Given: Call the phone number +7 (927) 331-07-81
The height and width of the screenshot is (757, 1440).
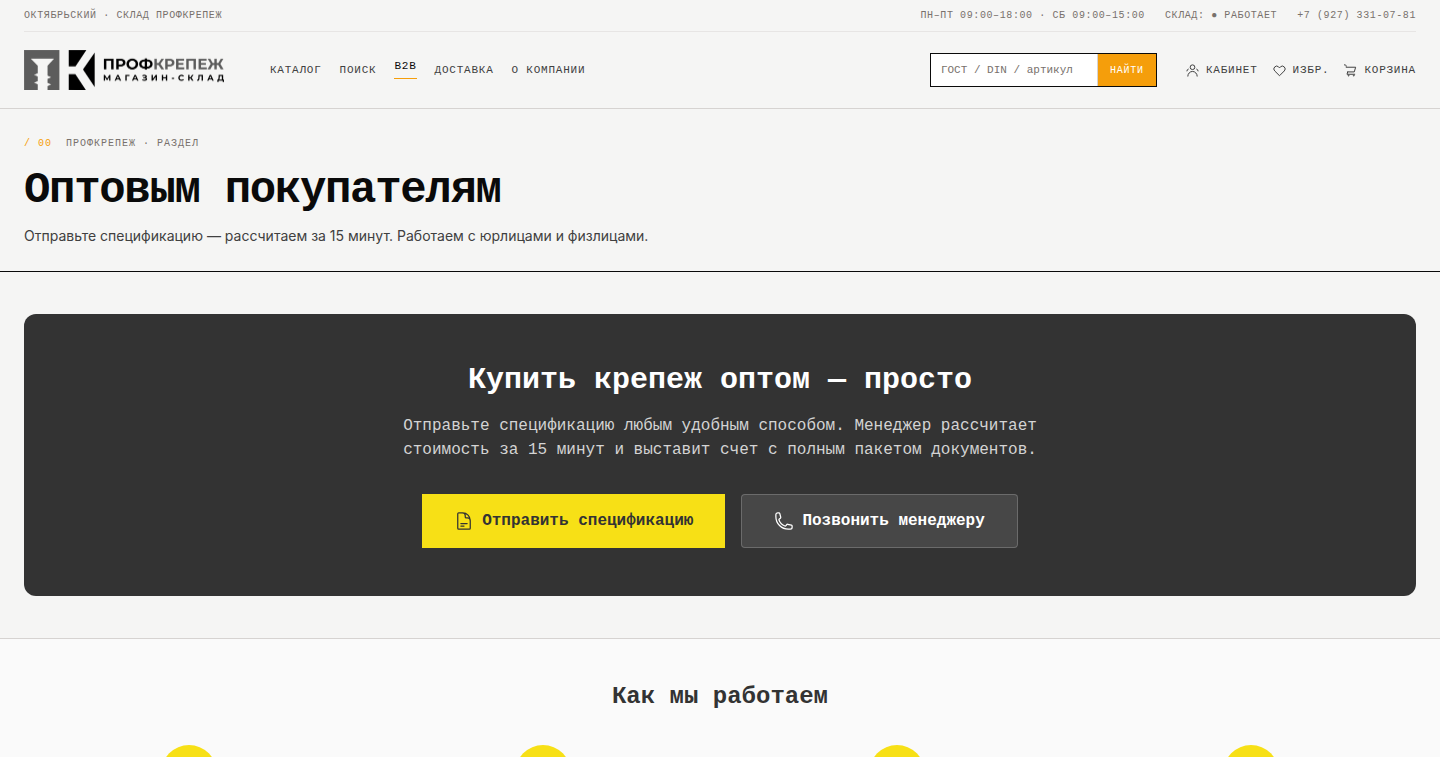Looking at the screenshot, I should [x=1356, y=15].
